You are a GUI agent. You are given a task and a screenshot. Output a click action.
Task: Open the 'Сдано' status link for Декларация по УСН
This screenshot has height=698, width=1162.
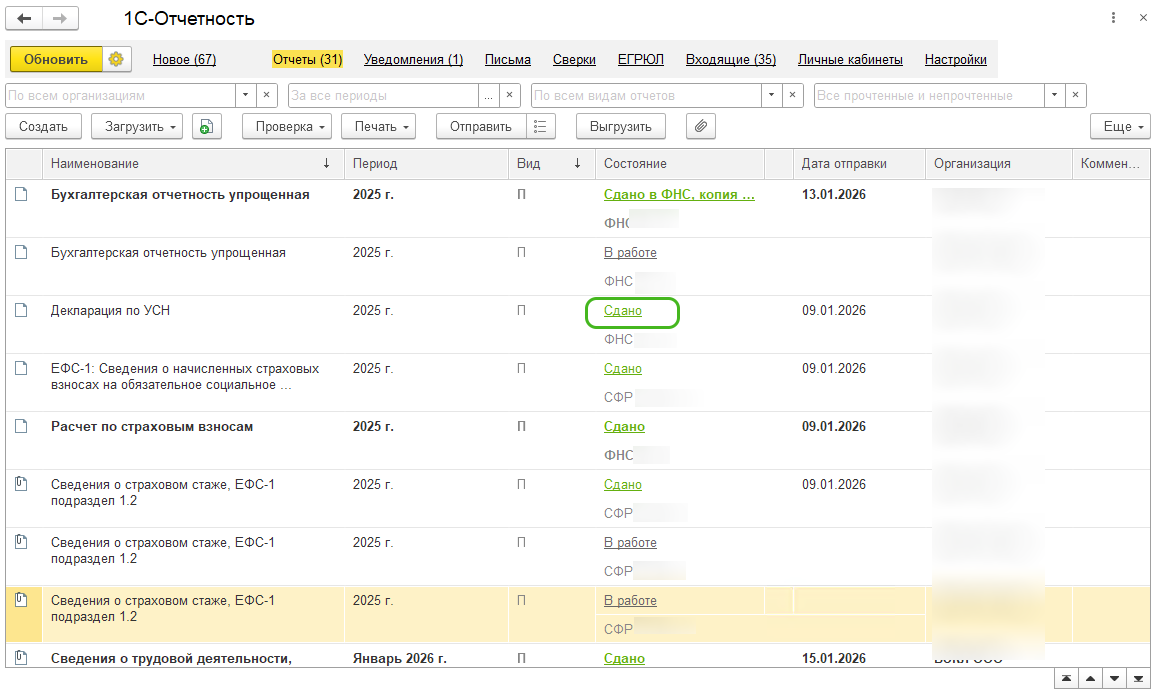pyautogui.click(x=622, y=311)
